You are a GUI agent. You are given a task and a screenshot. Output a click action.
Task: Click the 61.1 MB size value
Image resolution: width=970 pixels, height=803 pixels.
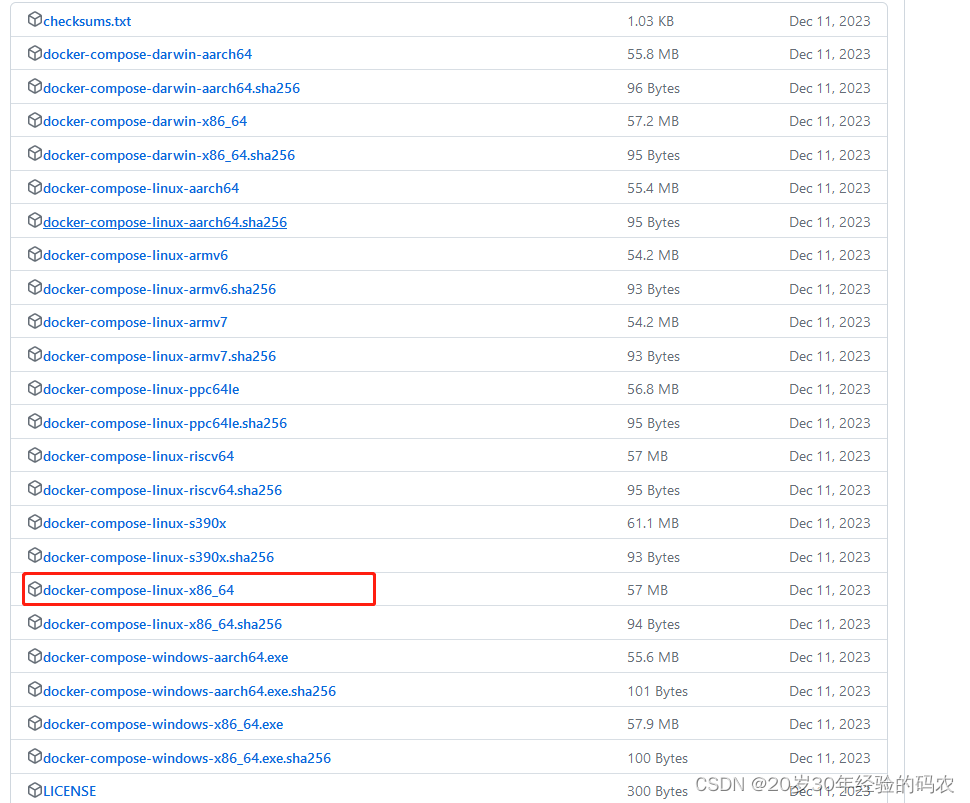653,523
